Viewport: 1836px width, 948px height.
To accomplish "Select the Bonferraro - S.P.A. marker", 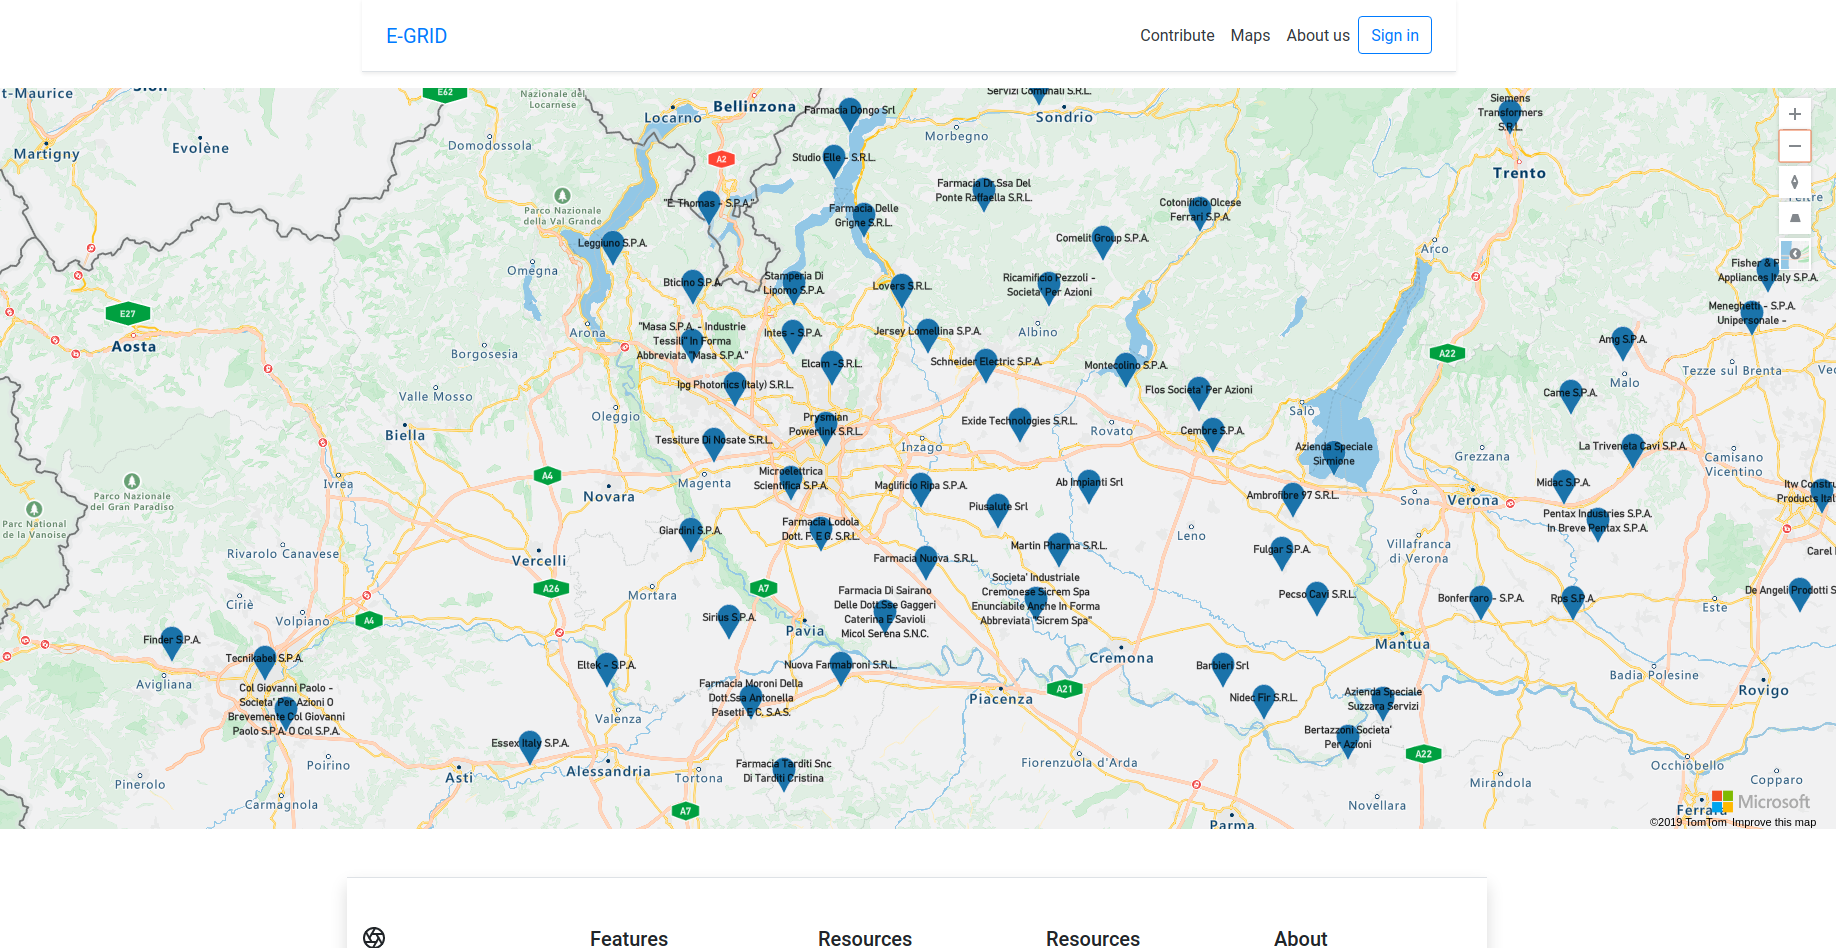I will (x=1481, y=602).
